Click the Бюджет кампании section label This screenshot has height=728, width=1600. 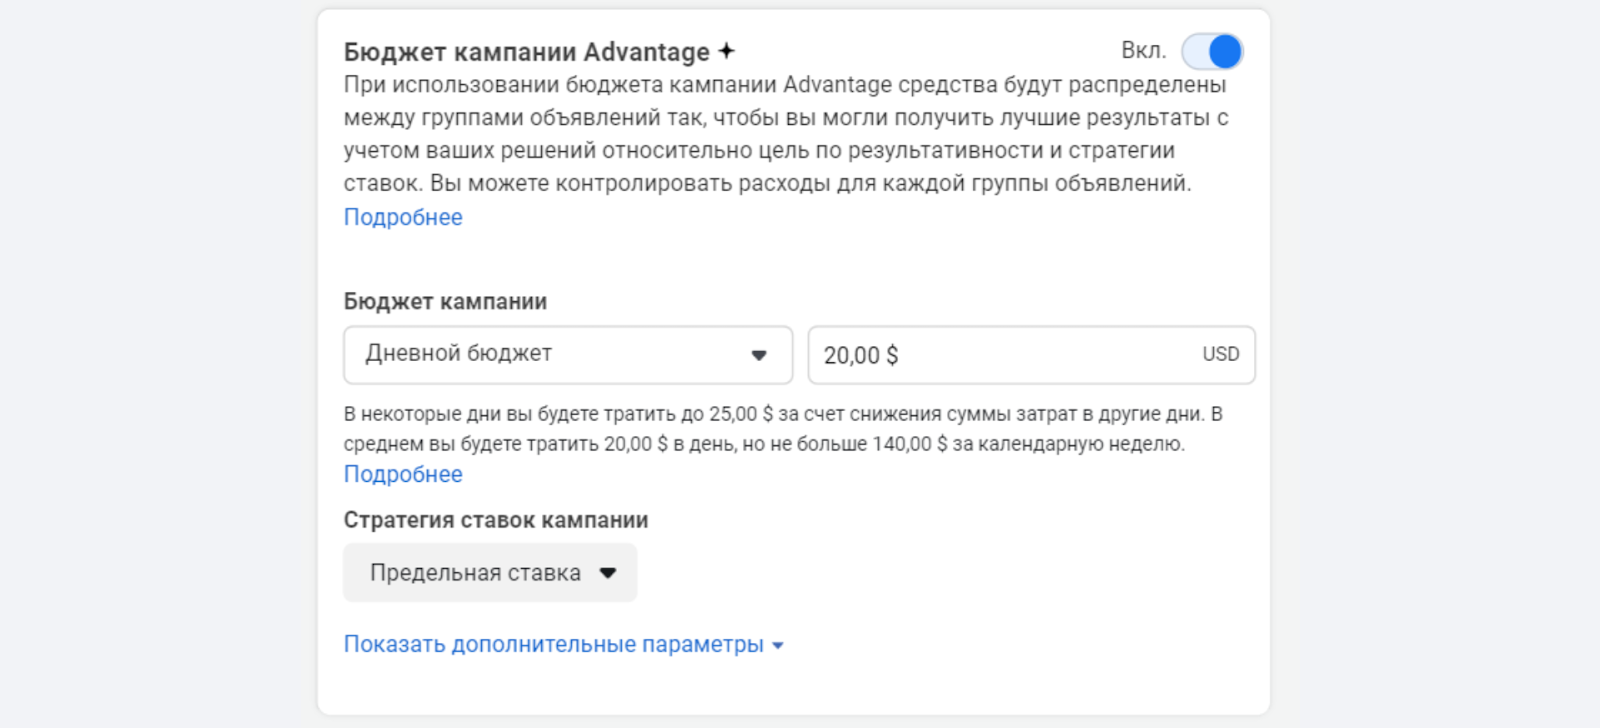[445, 302]
